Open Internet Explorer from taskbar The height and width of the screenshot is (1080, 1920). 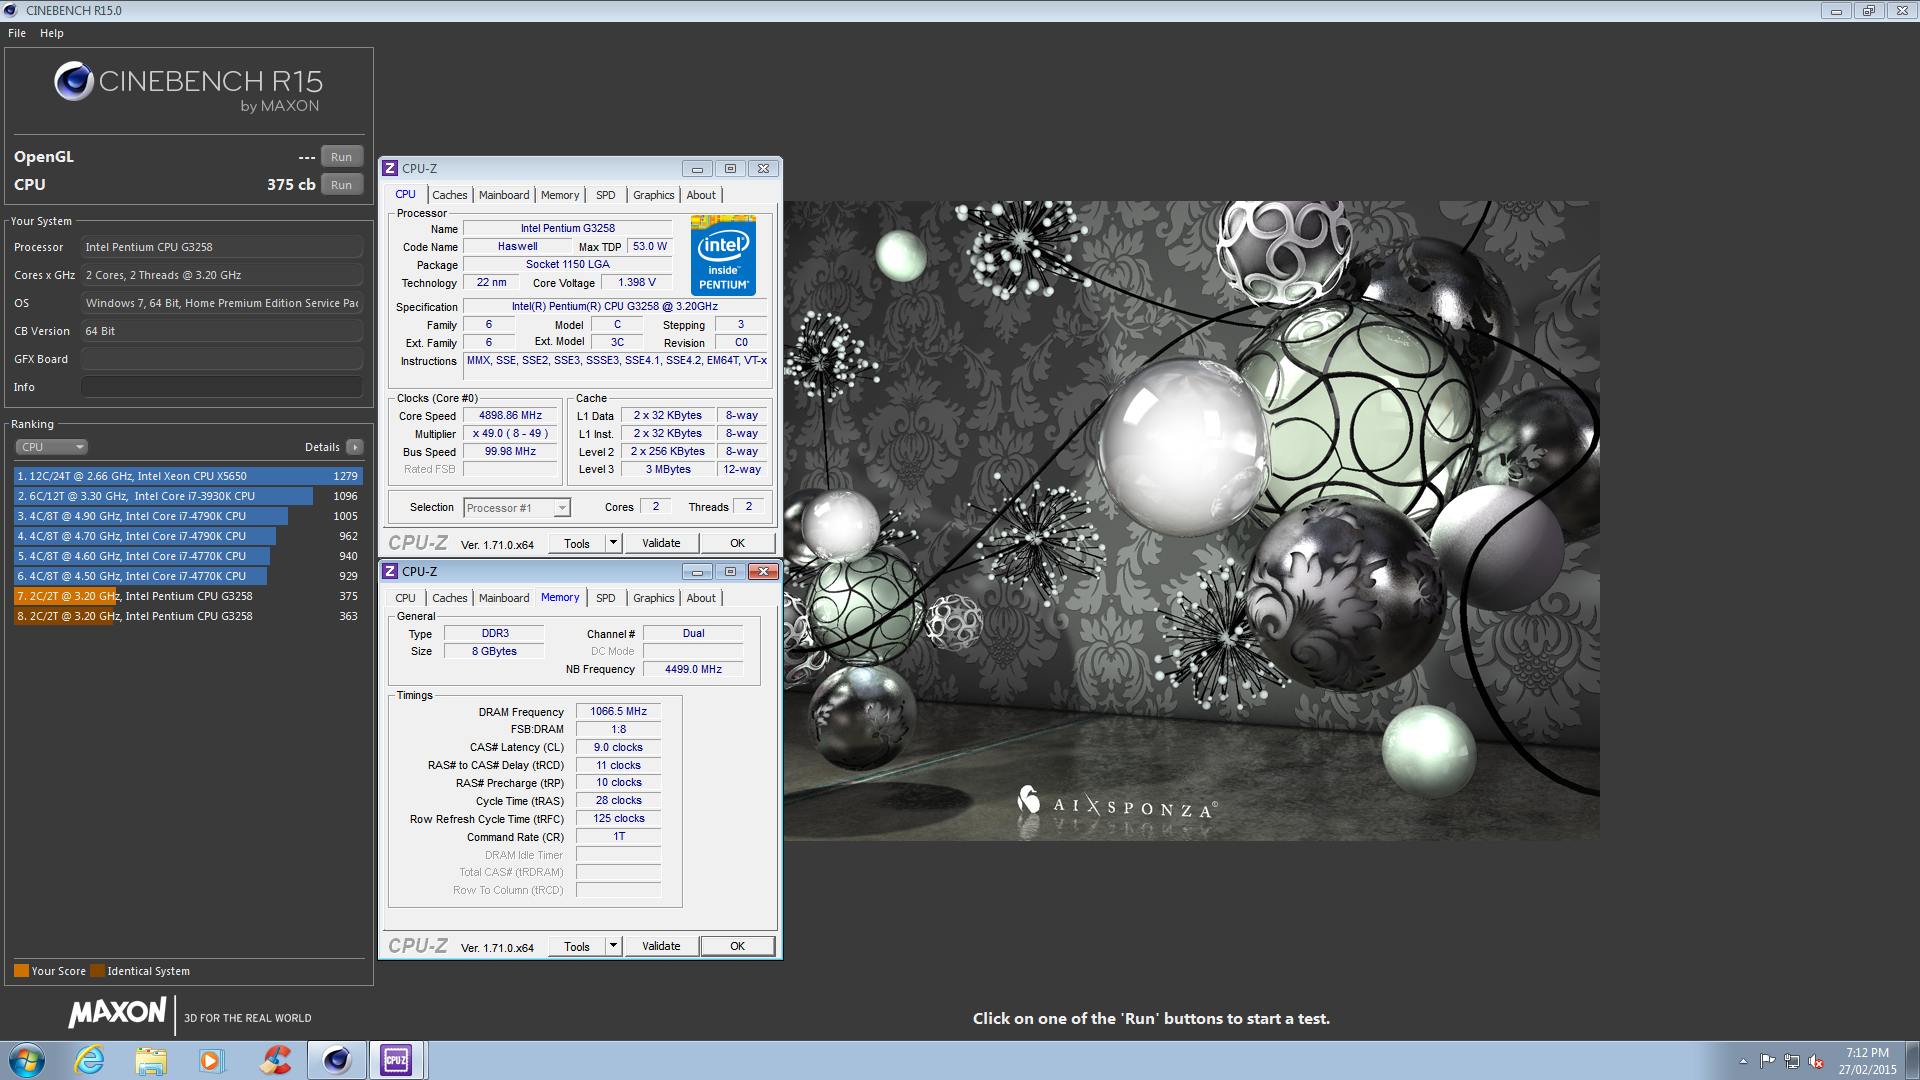pos(90,1060)
